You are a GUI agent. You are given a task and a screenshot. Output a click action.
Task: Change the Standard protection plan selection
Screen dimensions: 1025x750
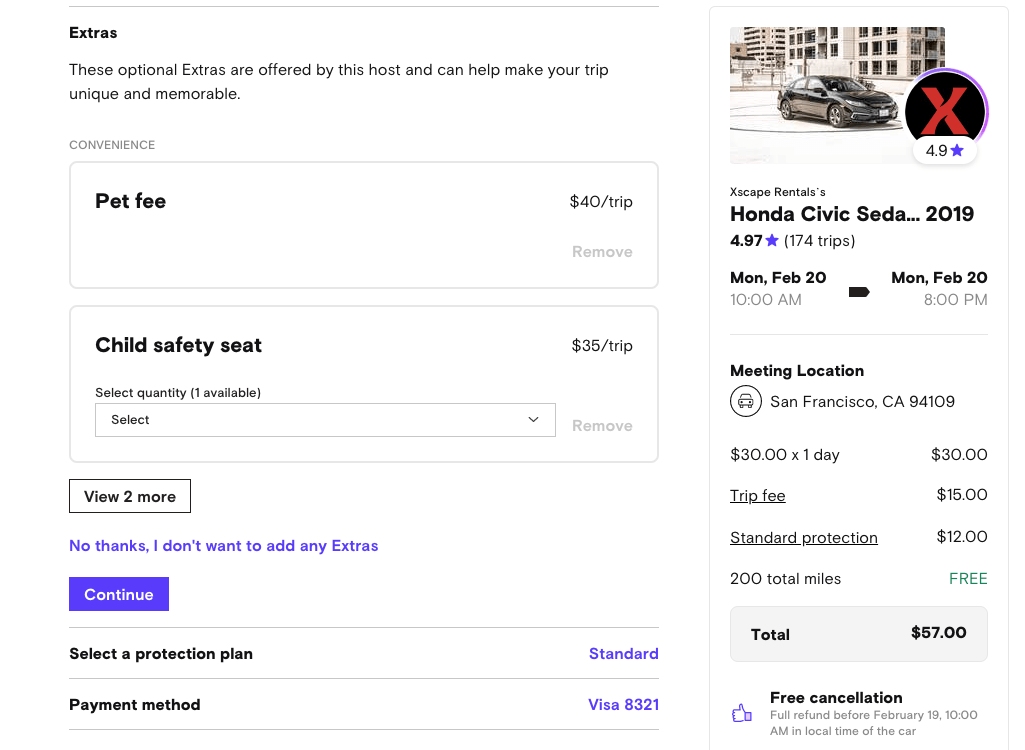click(x=623, y=654)
